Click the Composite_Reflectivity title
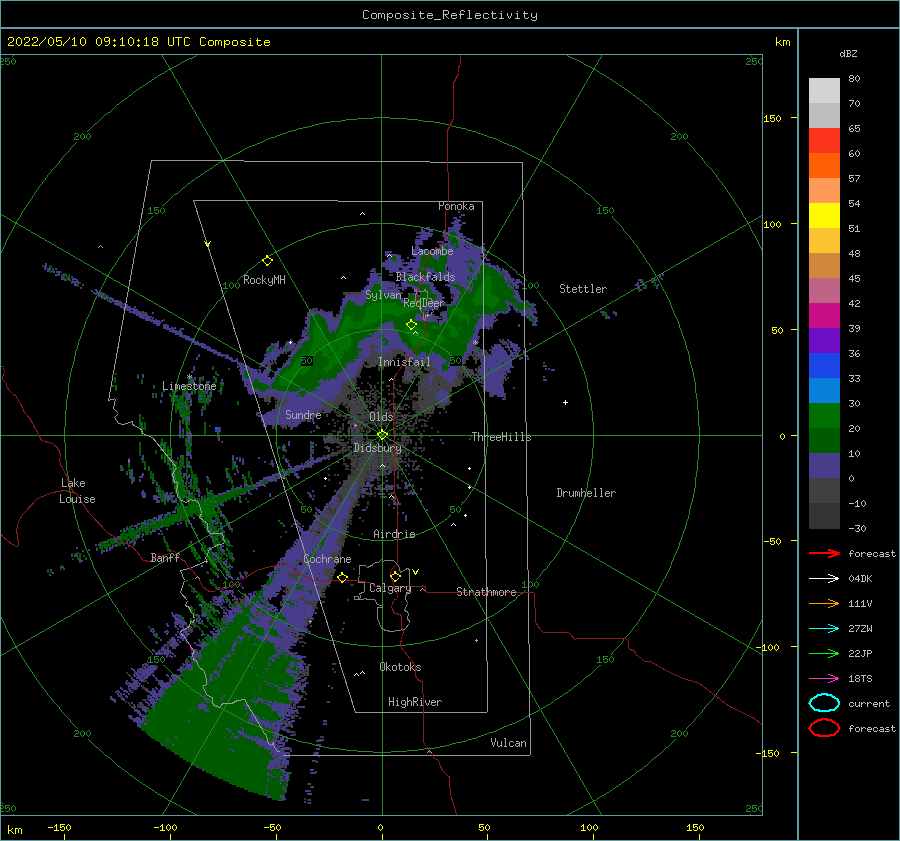 click(449, 15)
